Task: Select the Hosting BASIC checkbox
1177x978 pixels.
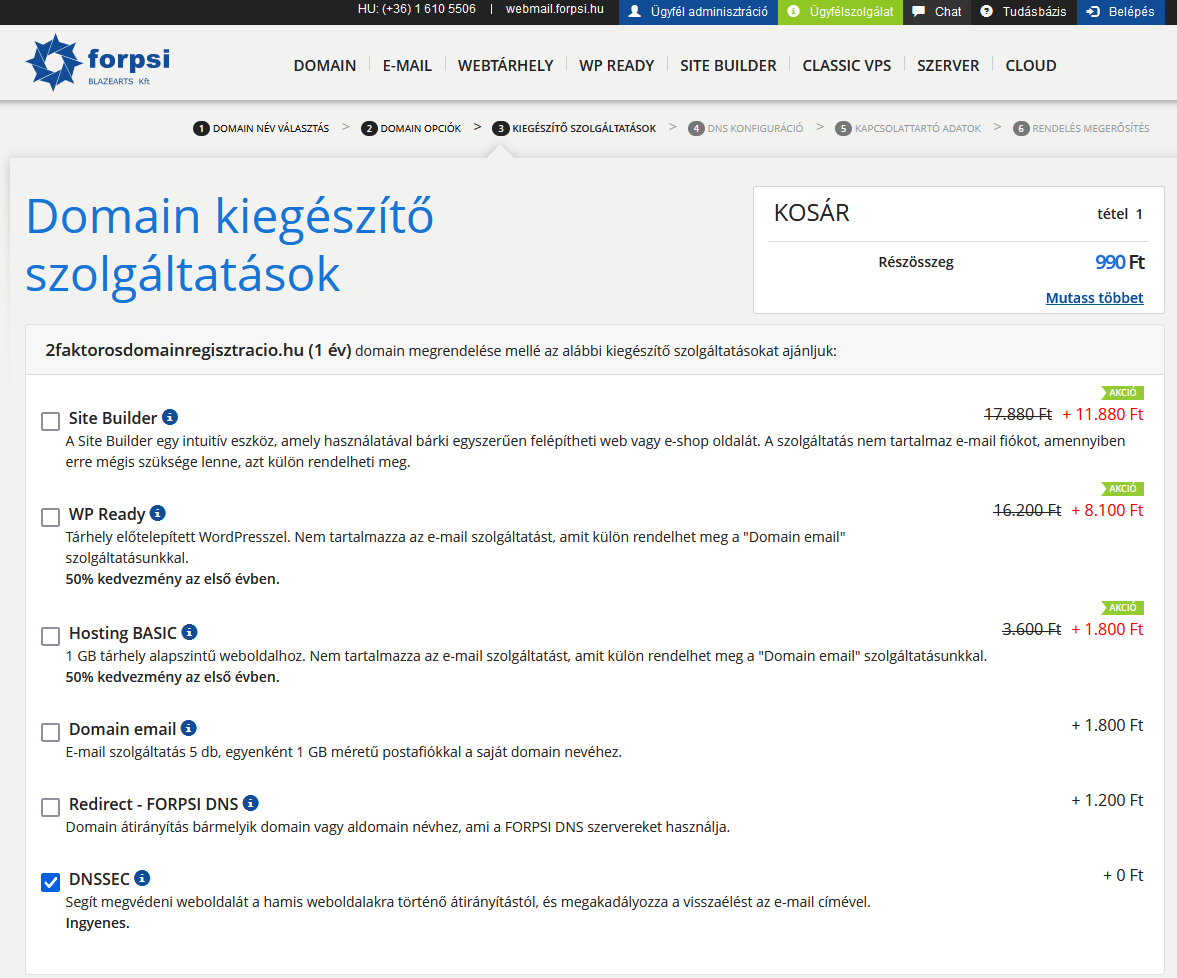Action: (50, 636)
